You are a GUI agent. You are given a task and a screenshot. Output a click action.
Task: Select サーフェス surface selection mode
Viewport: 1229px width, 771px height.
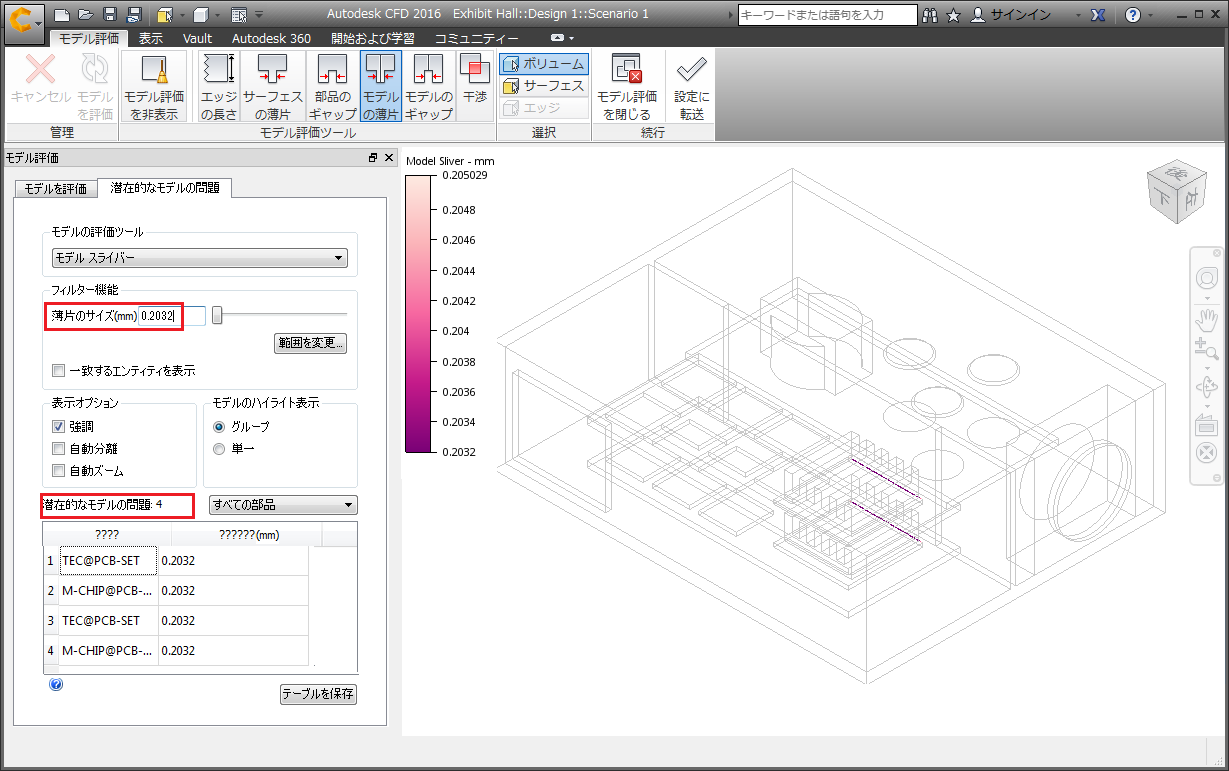(544, 86)
